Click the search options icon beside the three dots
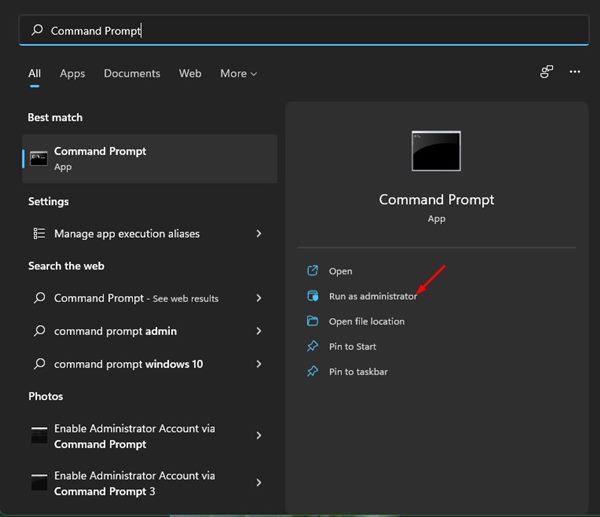This screenshot has height=517, width=600. pyautogui.click(x=546, y=72)
